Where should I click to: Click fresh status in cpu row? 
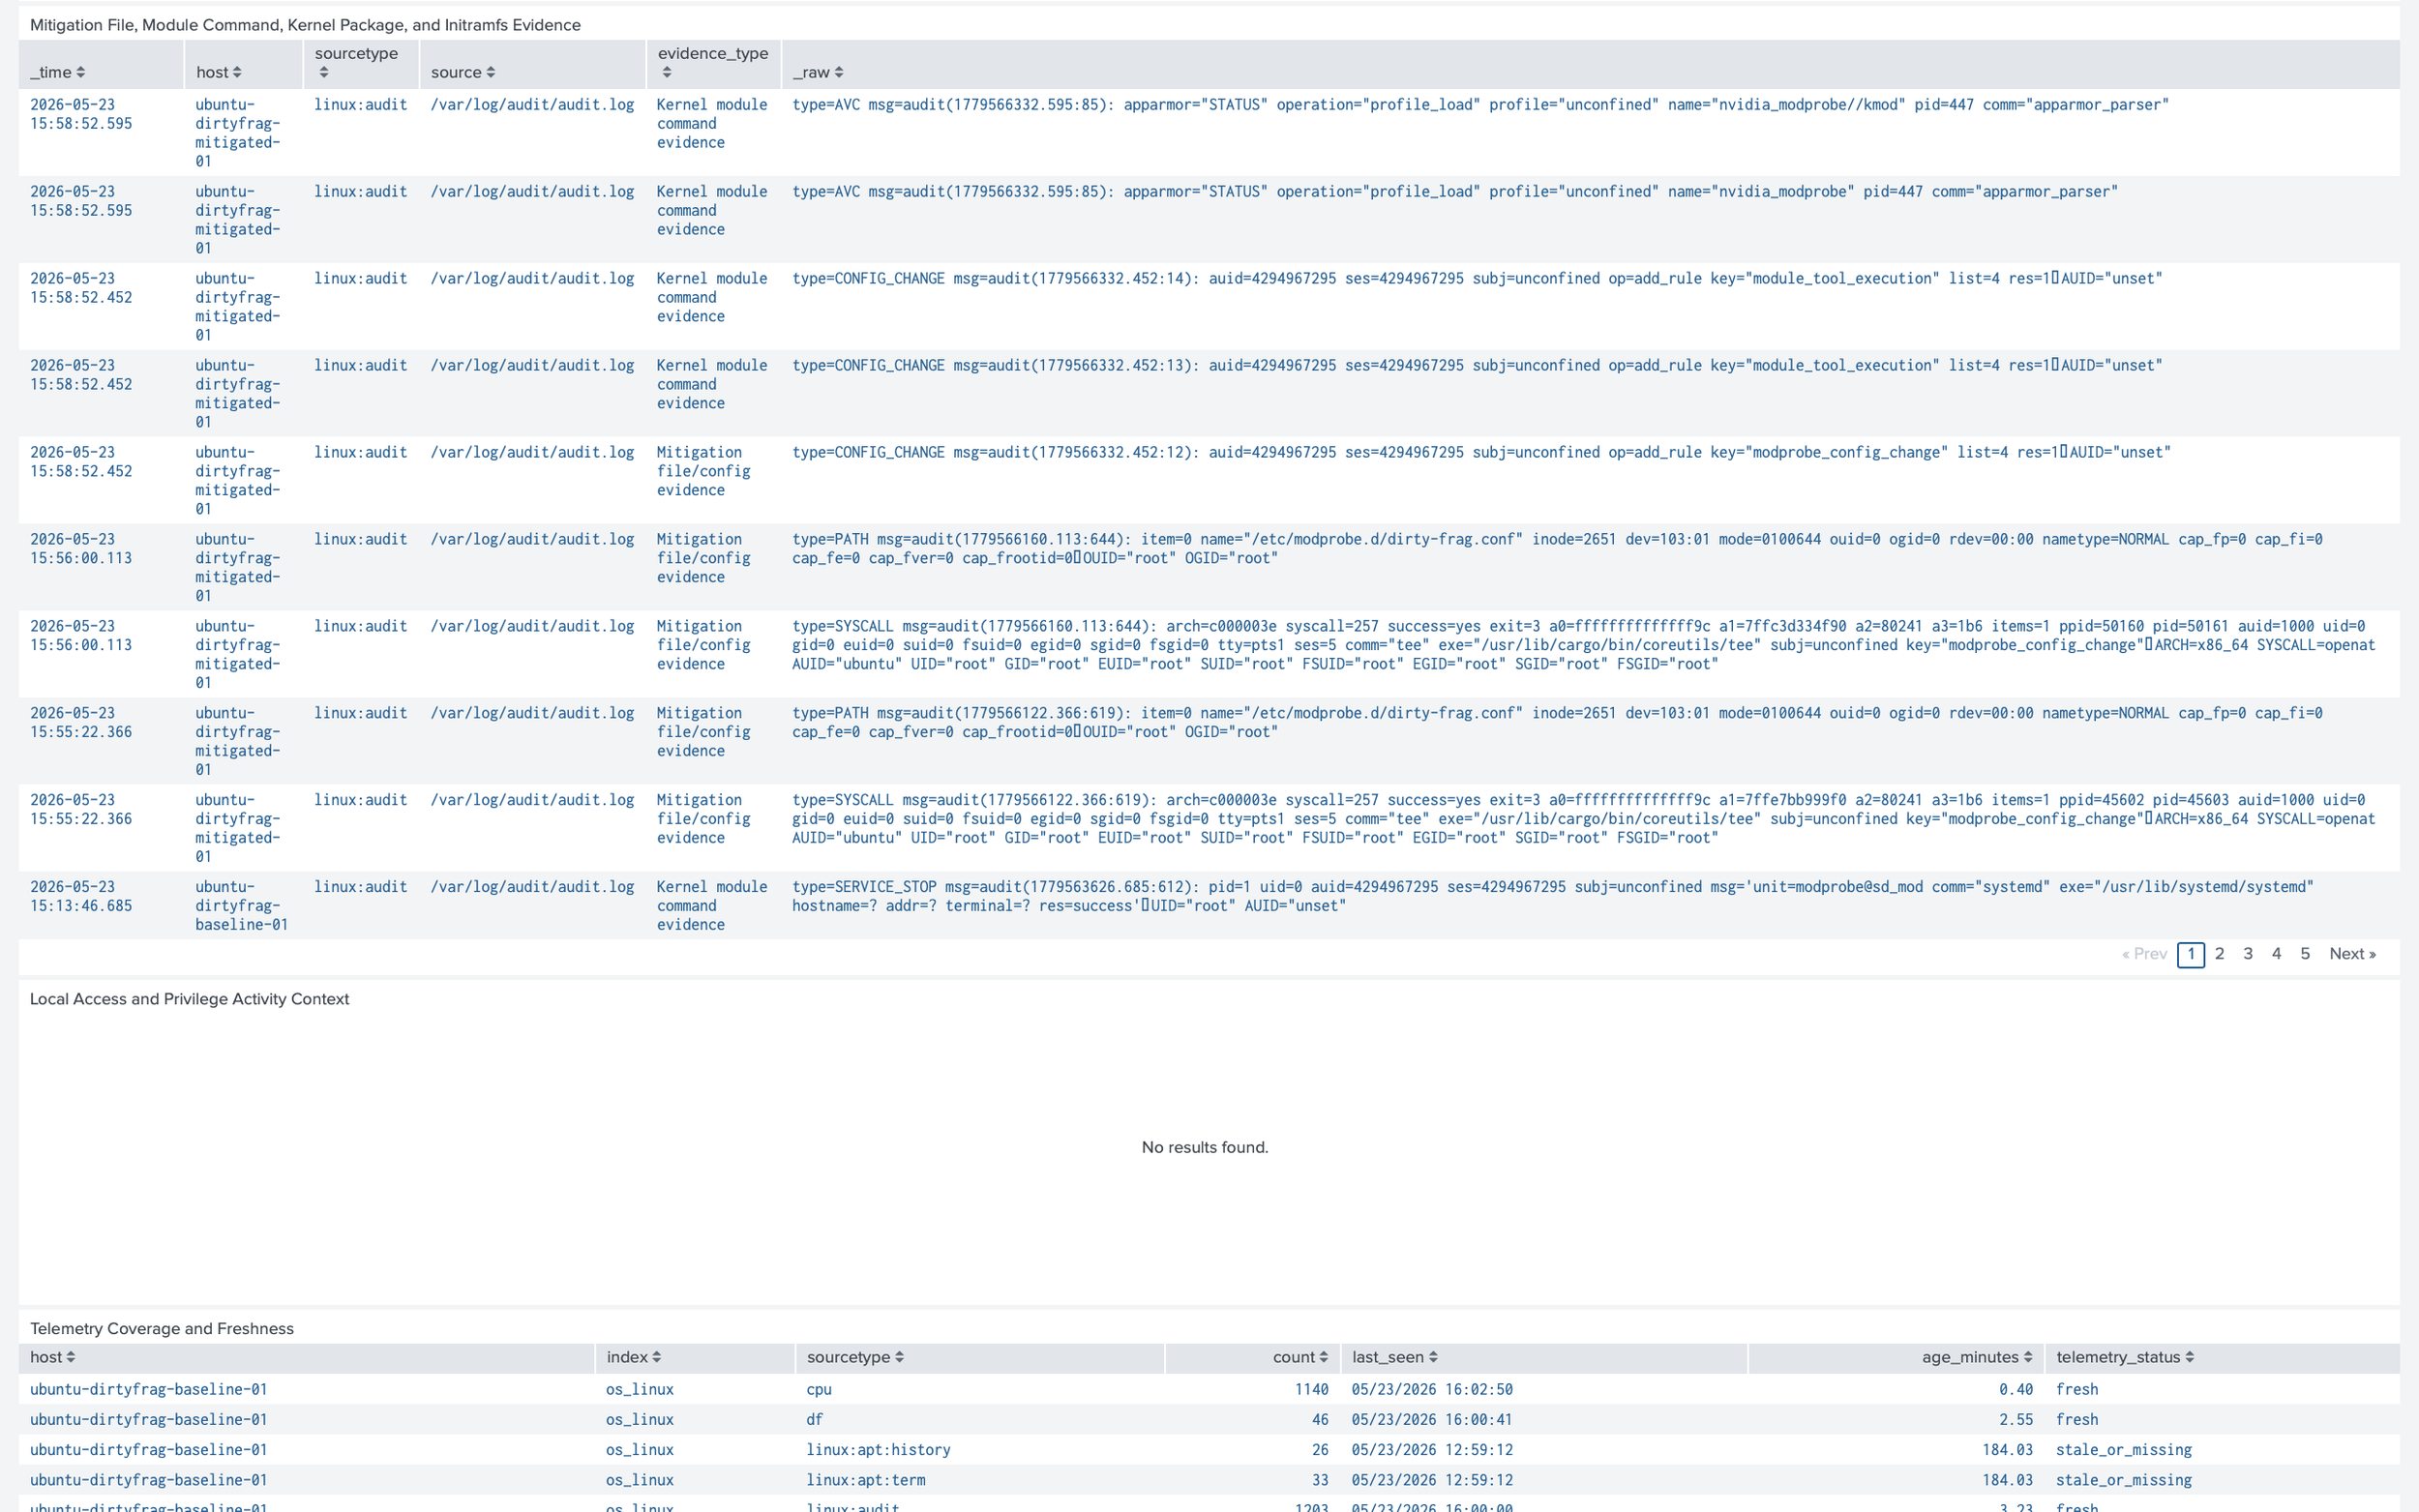tap(2076, 1389)
